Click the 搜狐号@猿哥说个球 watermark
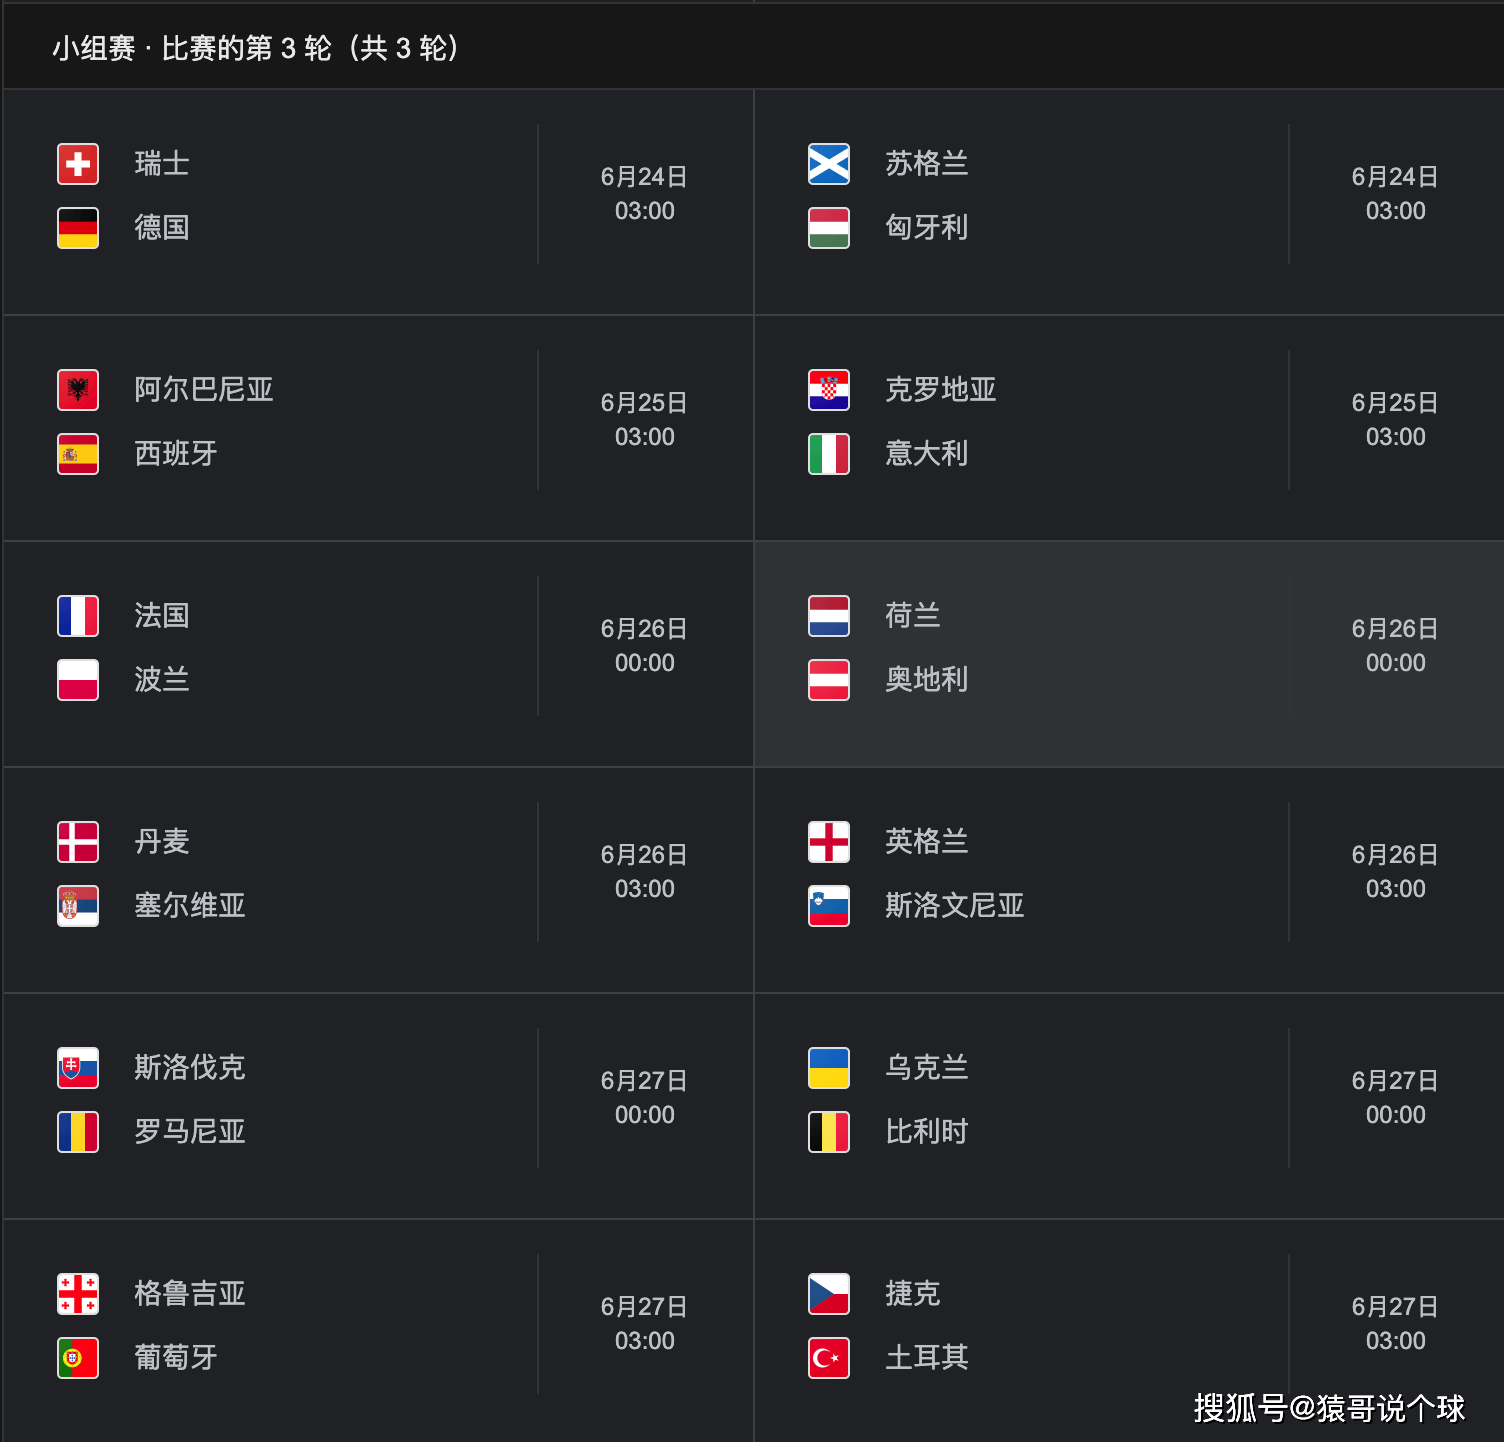 1329,1408
